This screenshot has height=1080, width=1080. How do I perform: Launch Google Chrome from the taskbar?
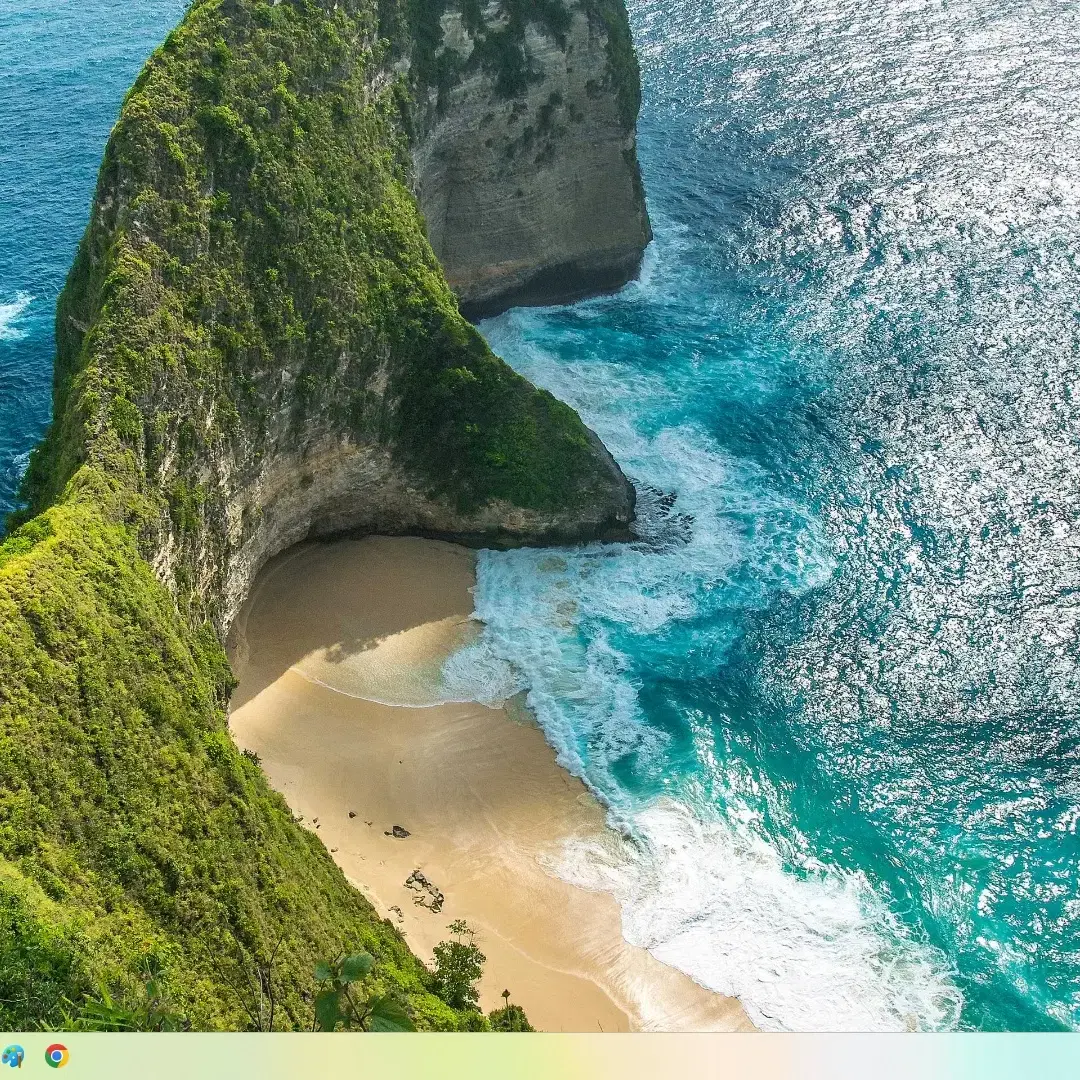[x=57, y=1056]
